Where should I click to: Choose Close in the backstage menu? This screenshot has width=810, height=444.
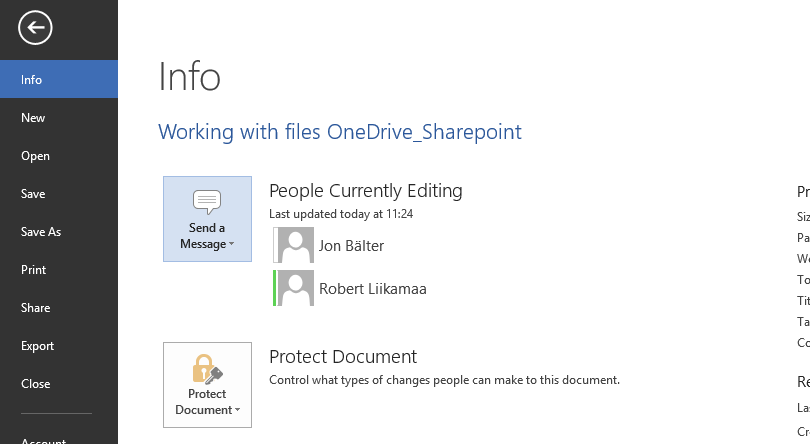(x=59, y=384)
